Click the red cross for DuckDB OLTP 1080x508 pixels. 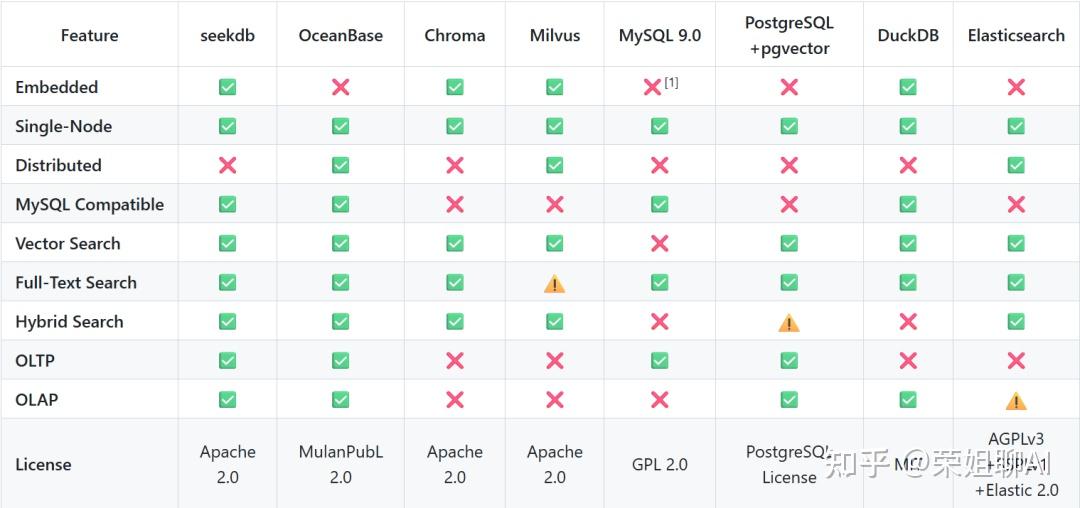[908, 360]
